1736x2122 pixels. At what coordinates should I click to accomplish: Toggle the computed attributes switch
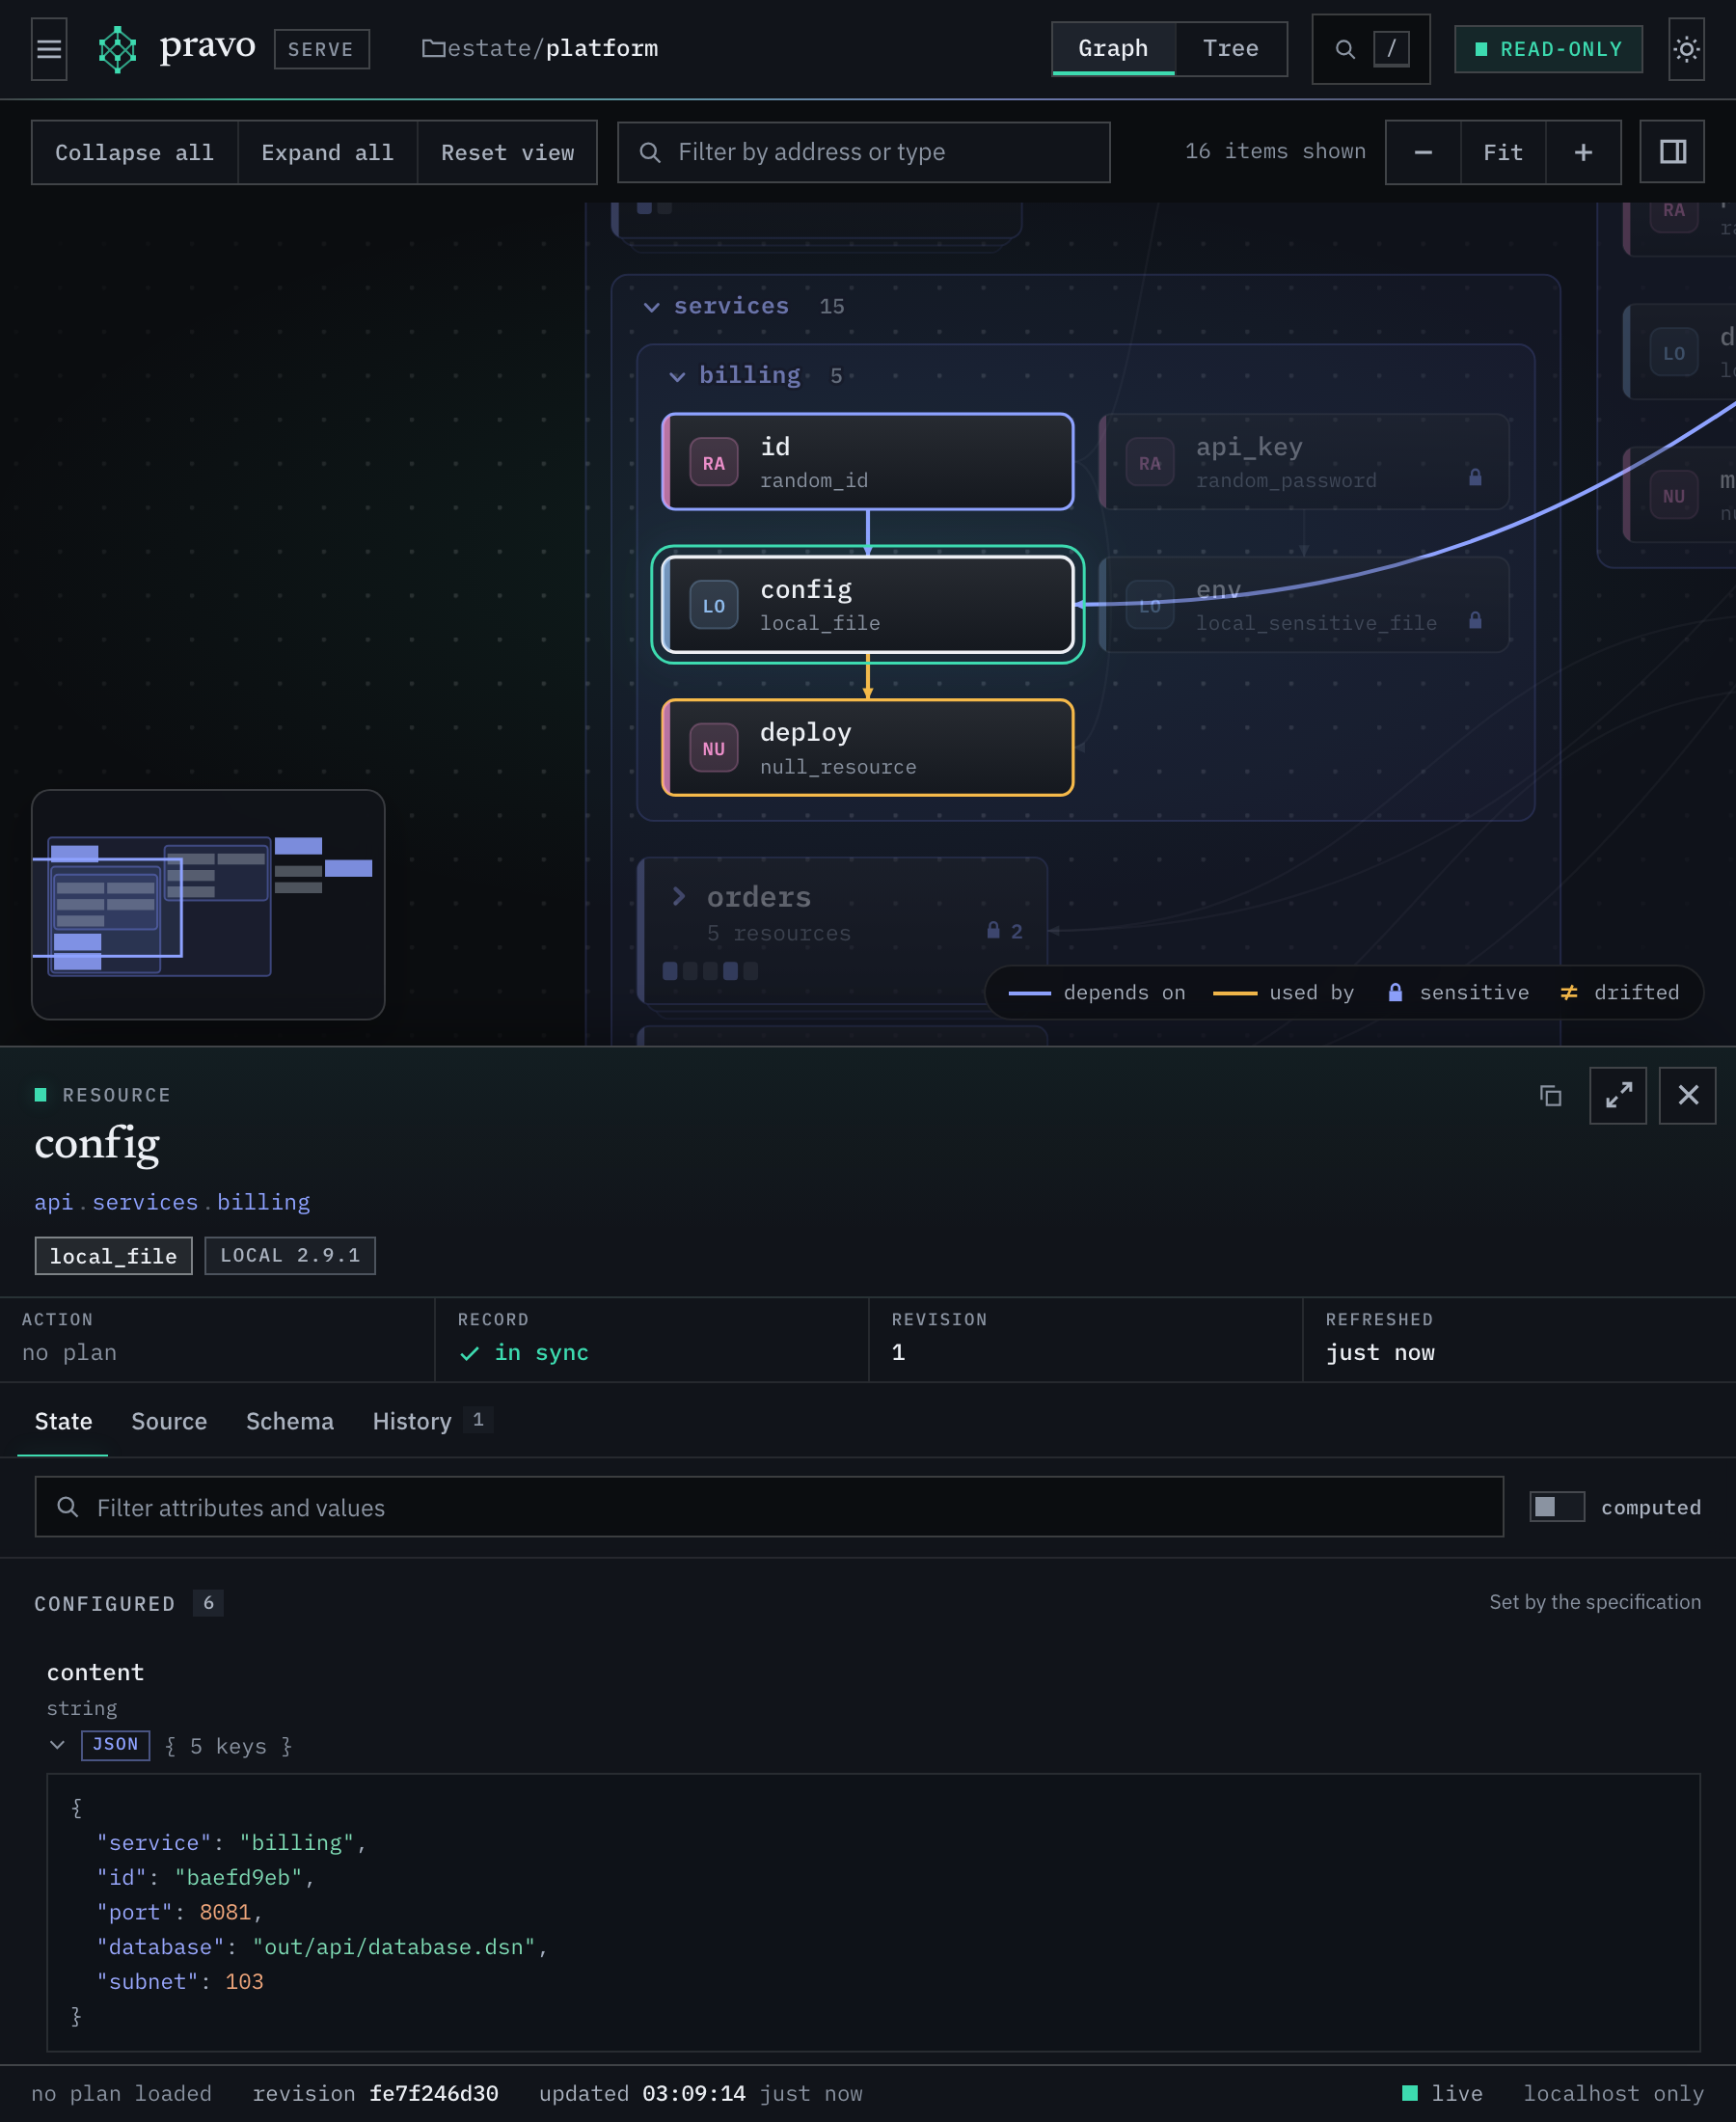tap(1557, 1507)
